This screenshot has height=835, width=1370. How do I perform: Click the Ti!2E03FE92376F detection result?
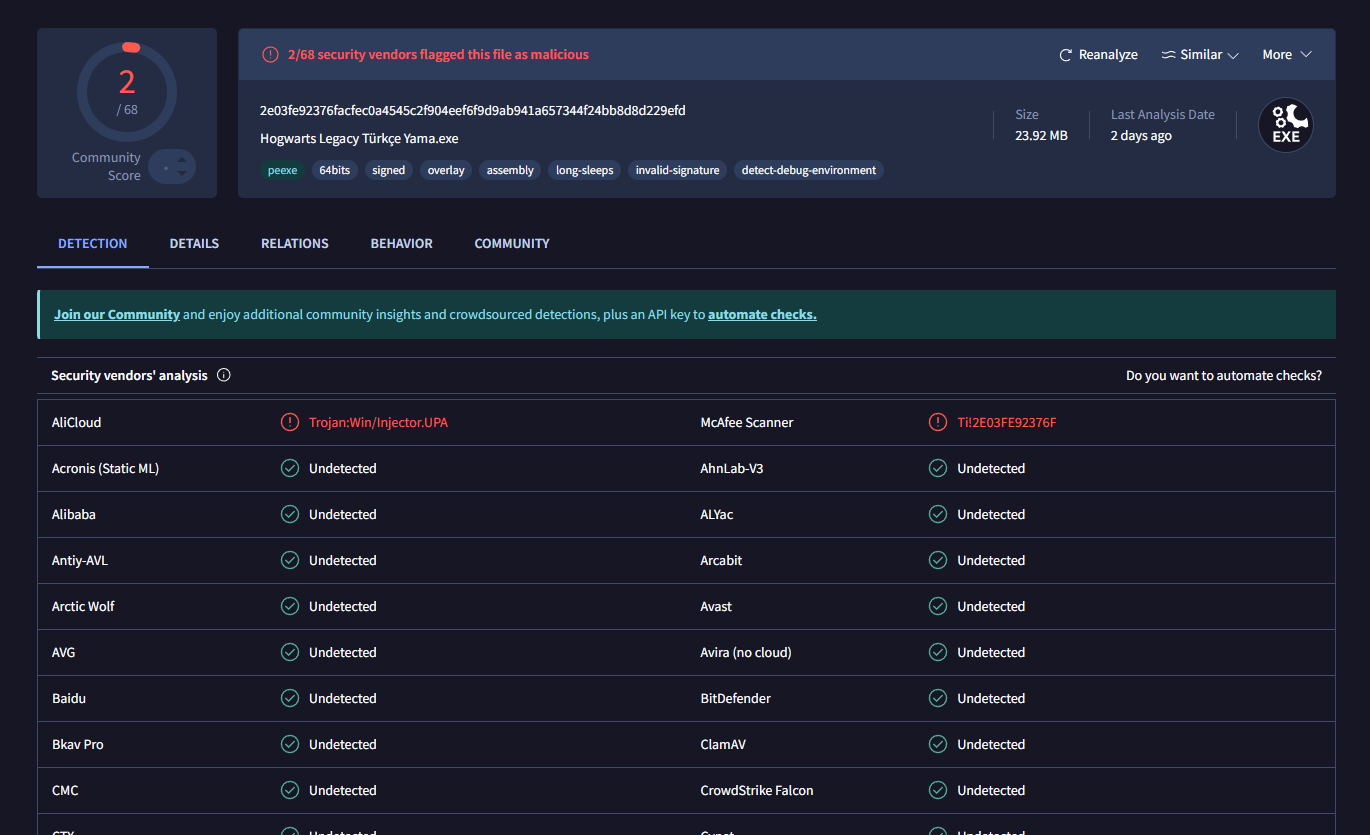coord(1007,422)
